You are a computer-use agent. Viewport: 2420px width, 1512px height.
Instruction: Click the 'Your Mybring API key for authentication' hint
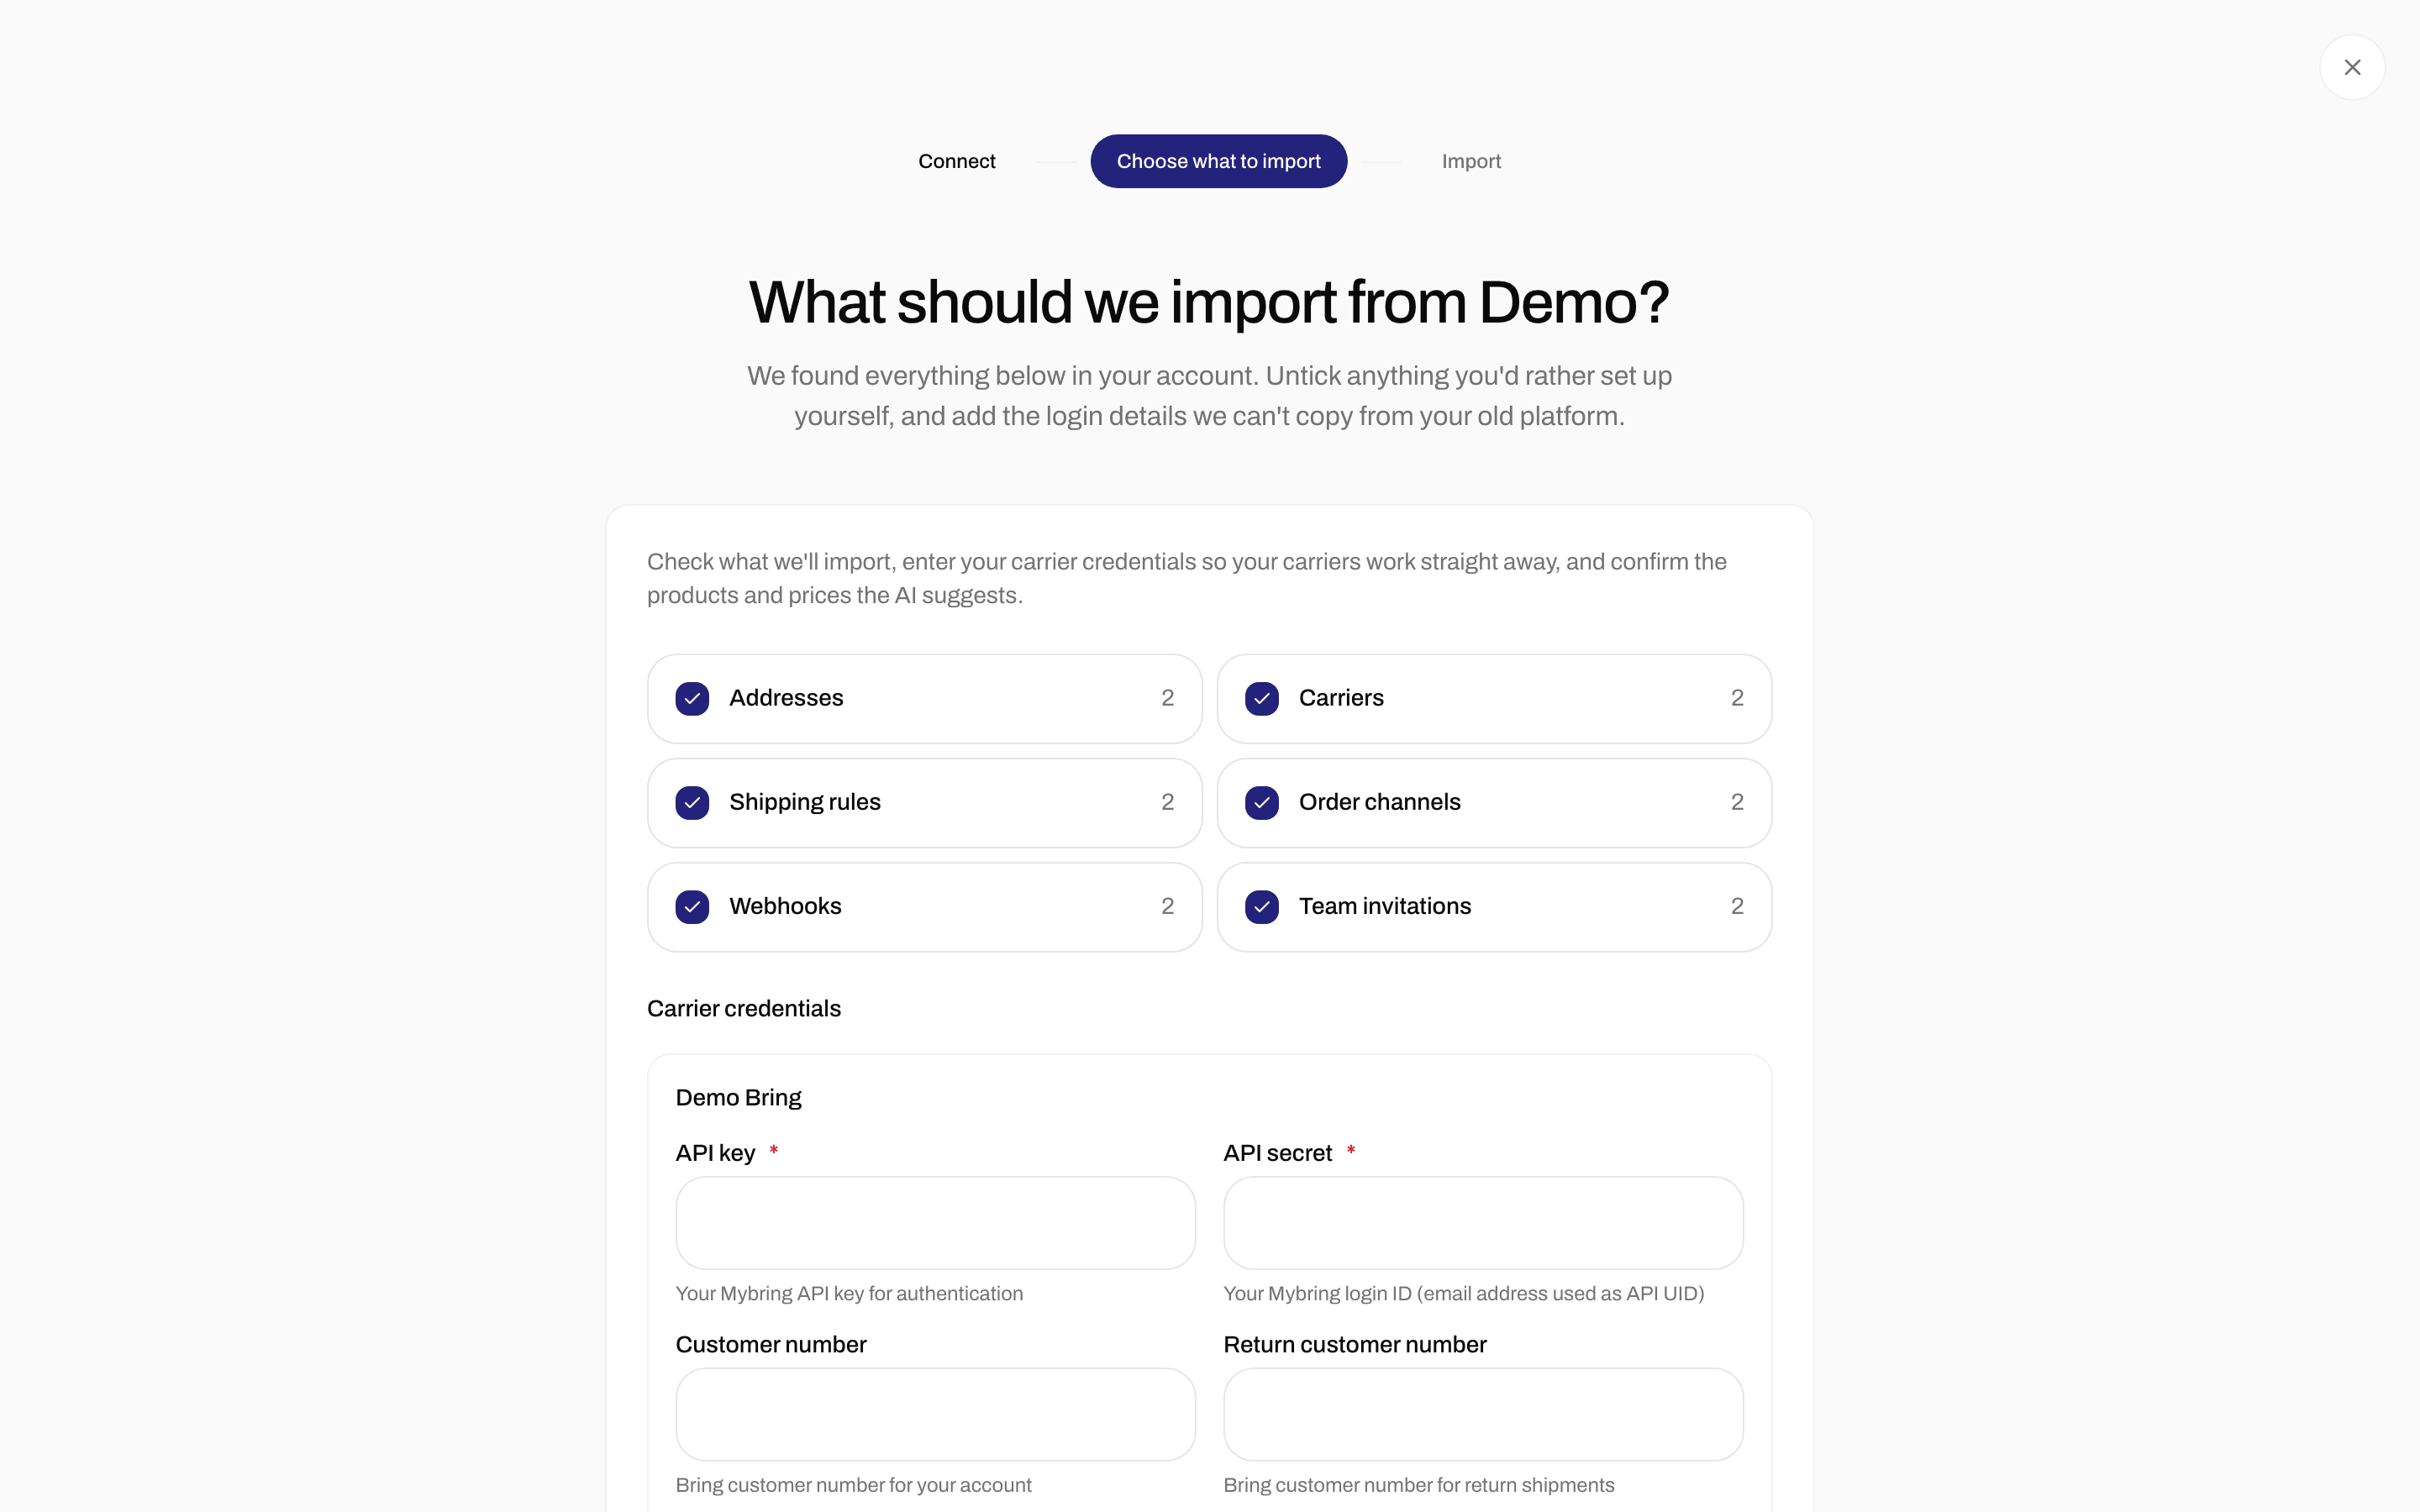coord(849,1293)
